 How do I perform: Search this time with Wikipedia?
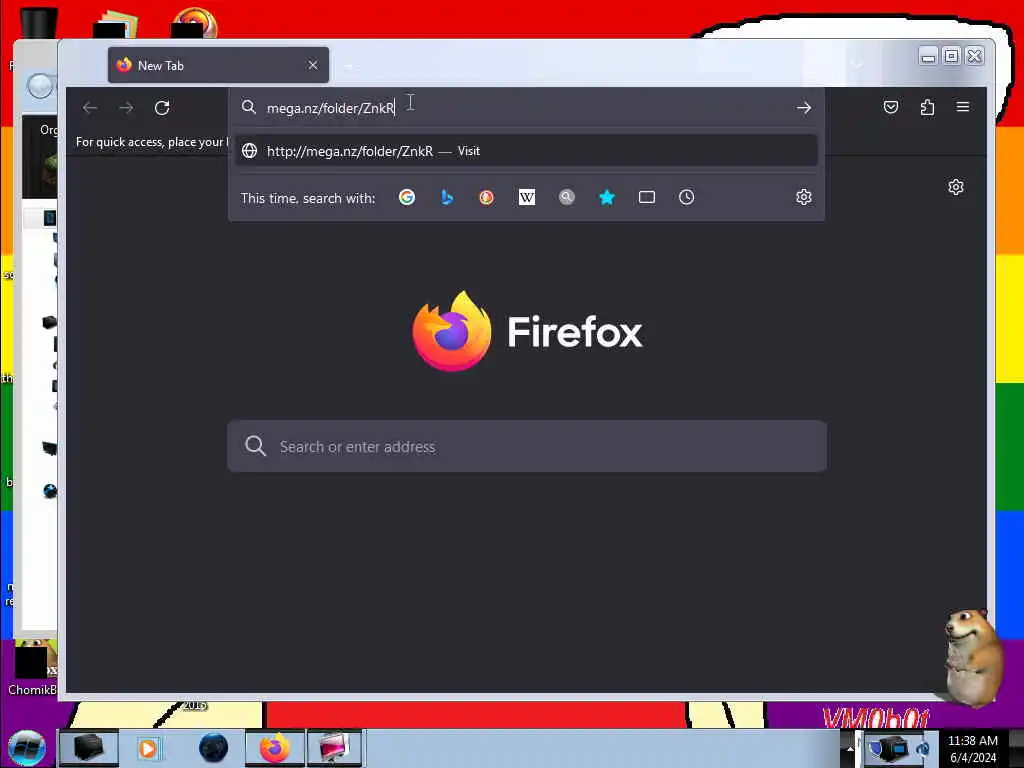[x=526, y=197]
